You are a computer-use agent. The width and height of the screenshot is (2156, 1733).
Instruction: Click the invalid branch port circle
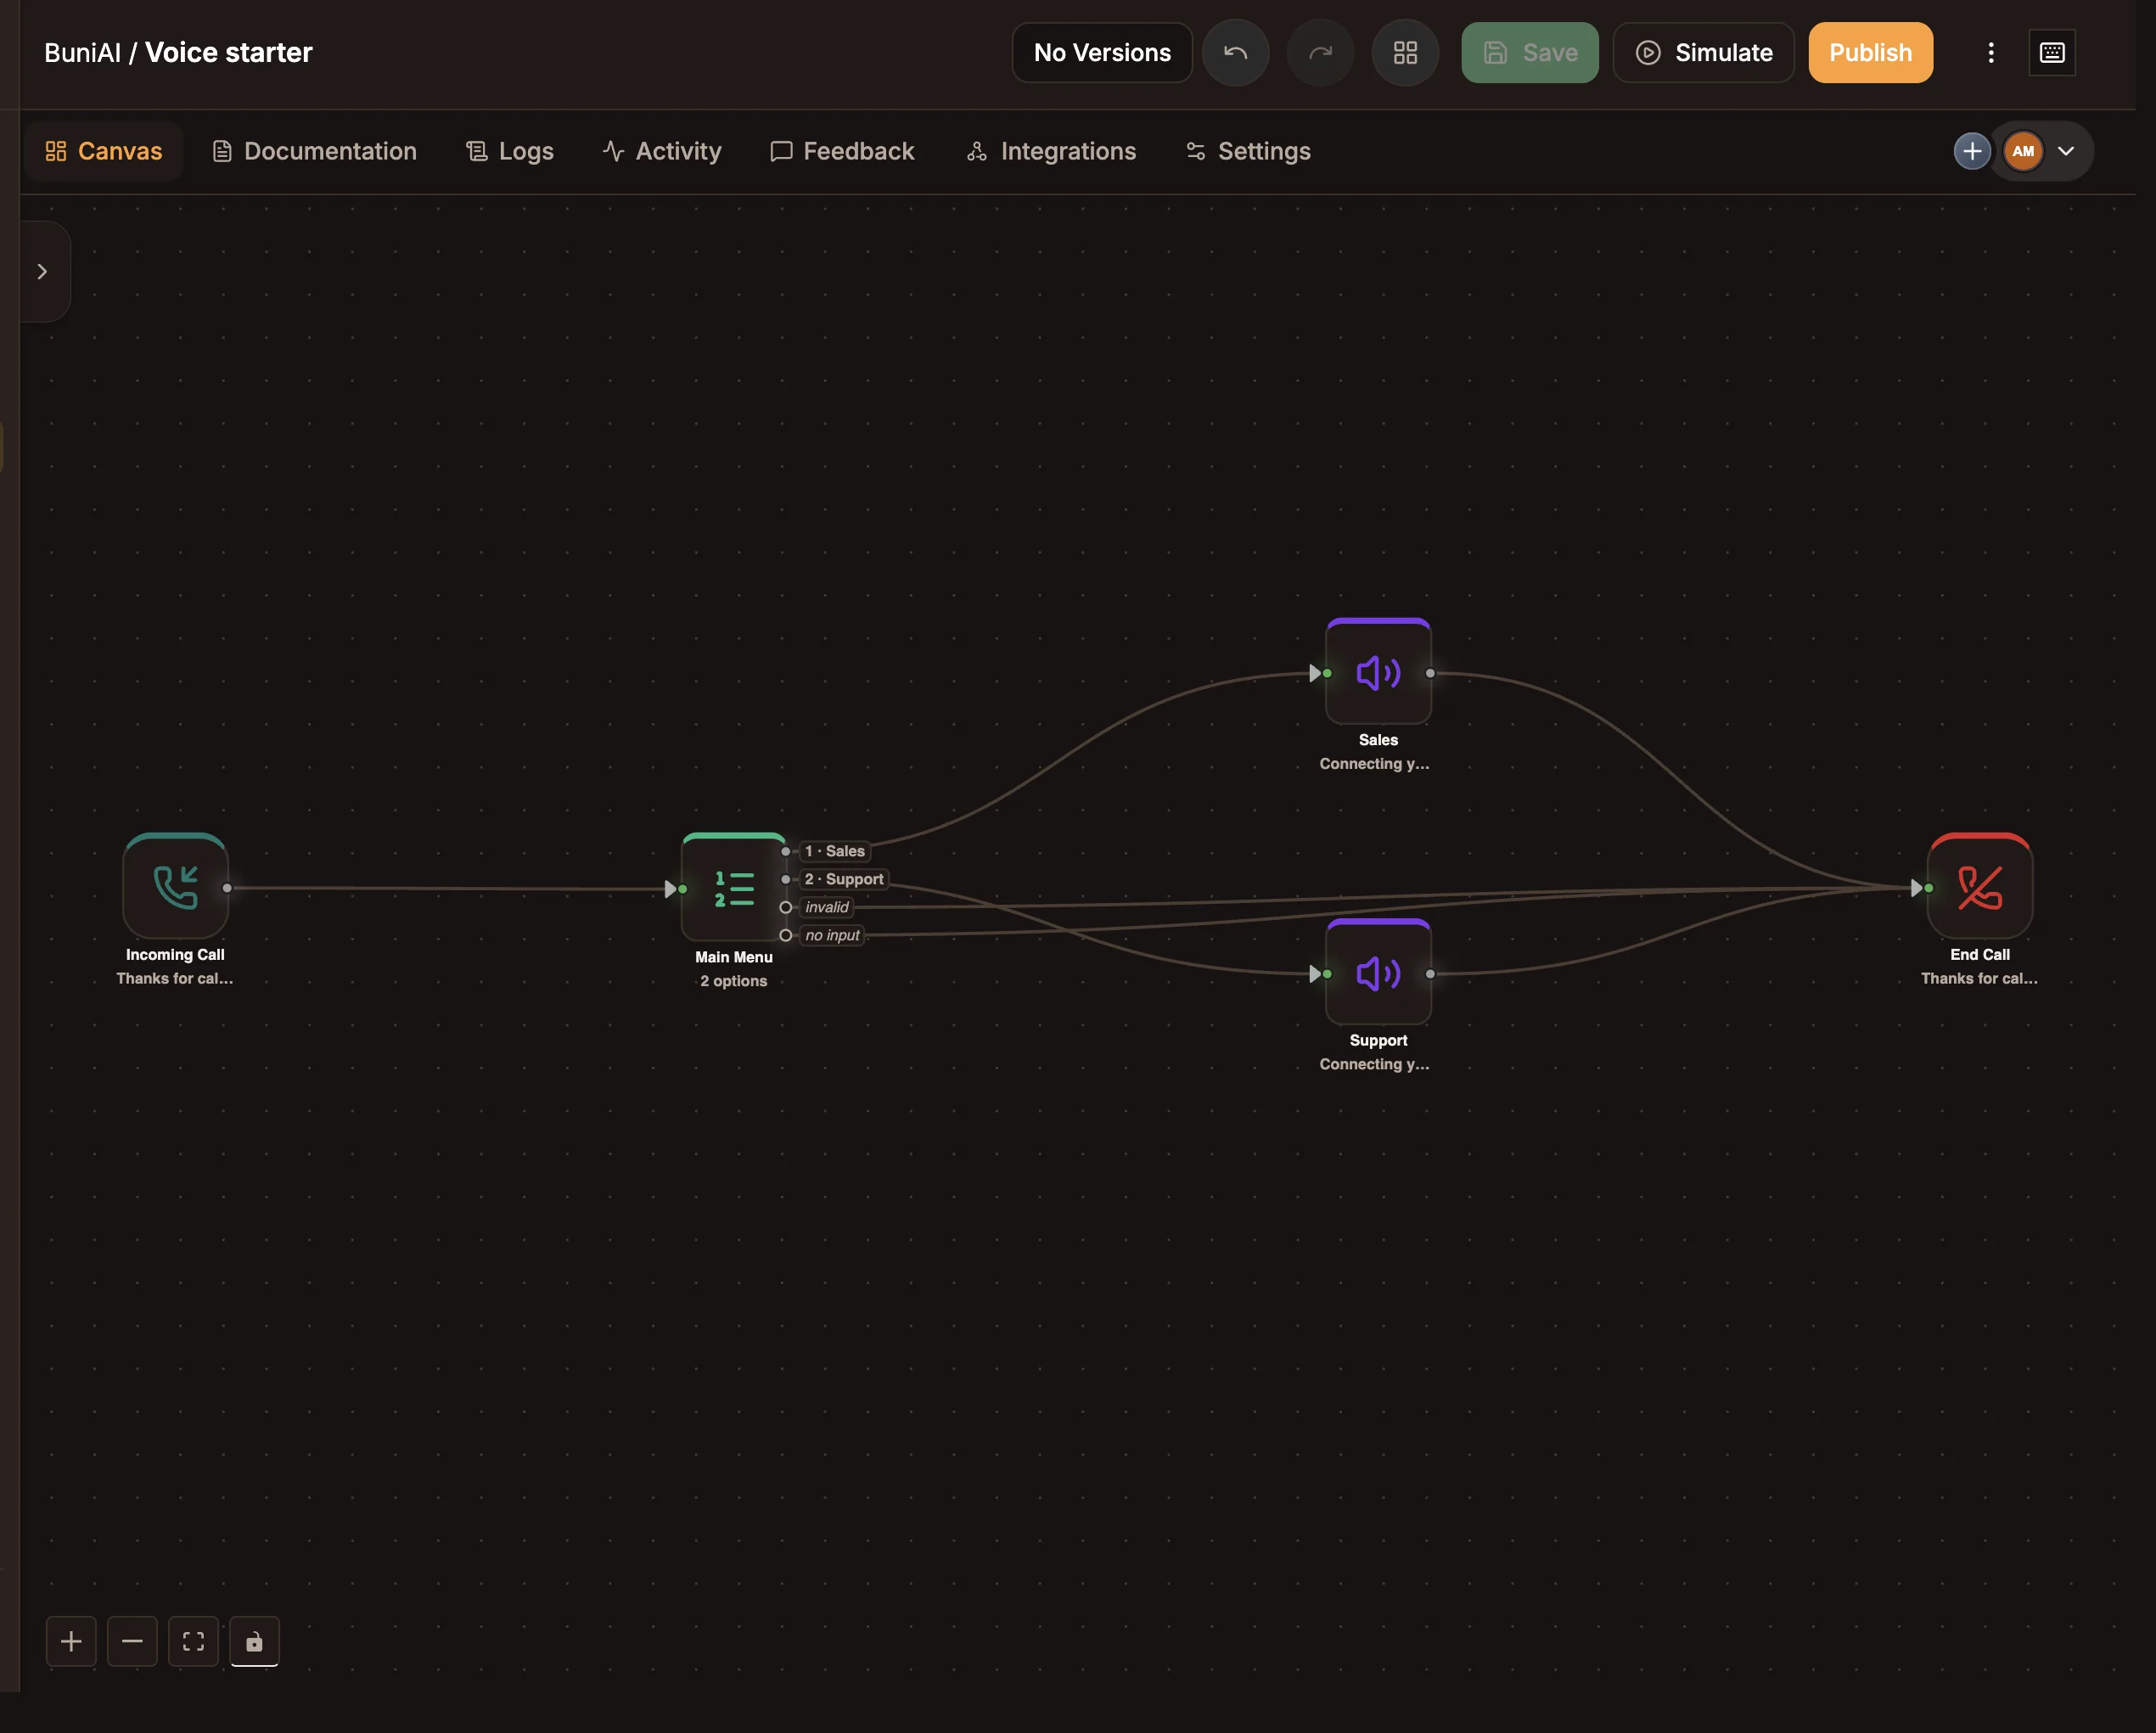click(785, 907)
